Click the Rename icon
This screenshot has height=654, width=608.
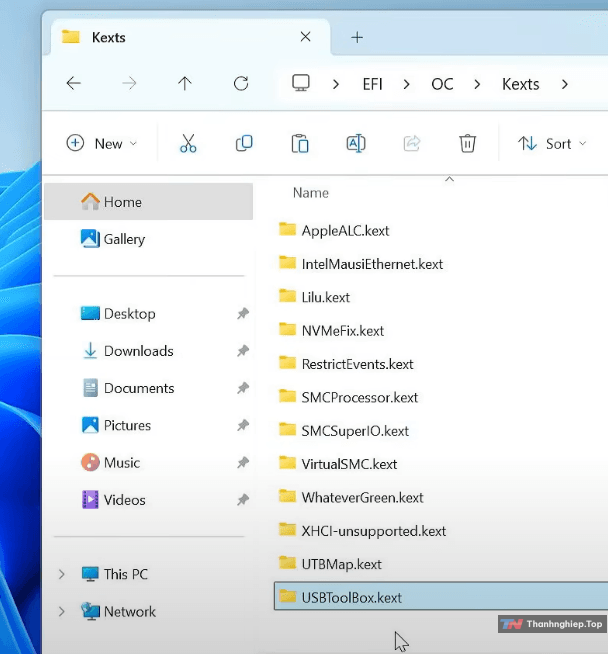pos(356,143)
